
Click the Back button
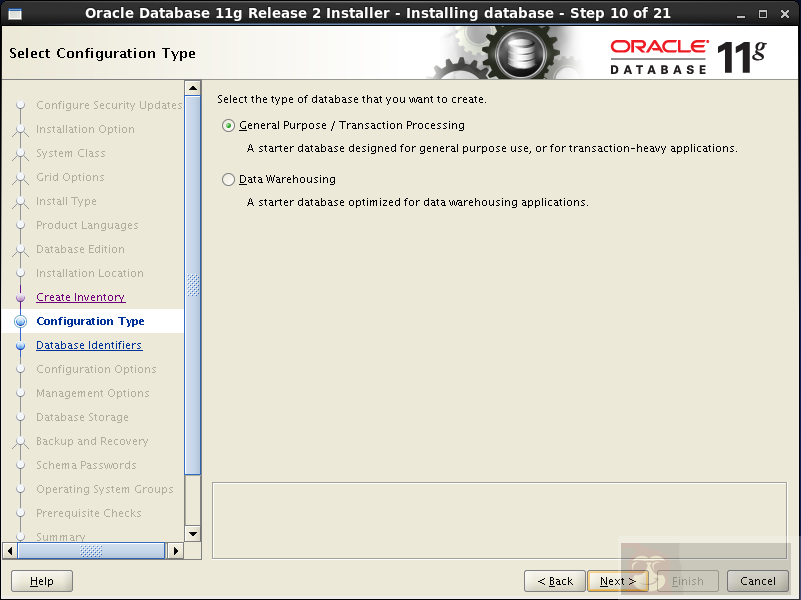[x=554, y=581]
